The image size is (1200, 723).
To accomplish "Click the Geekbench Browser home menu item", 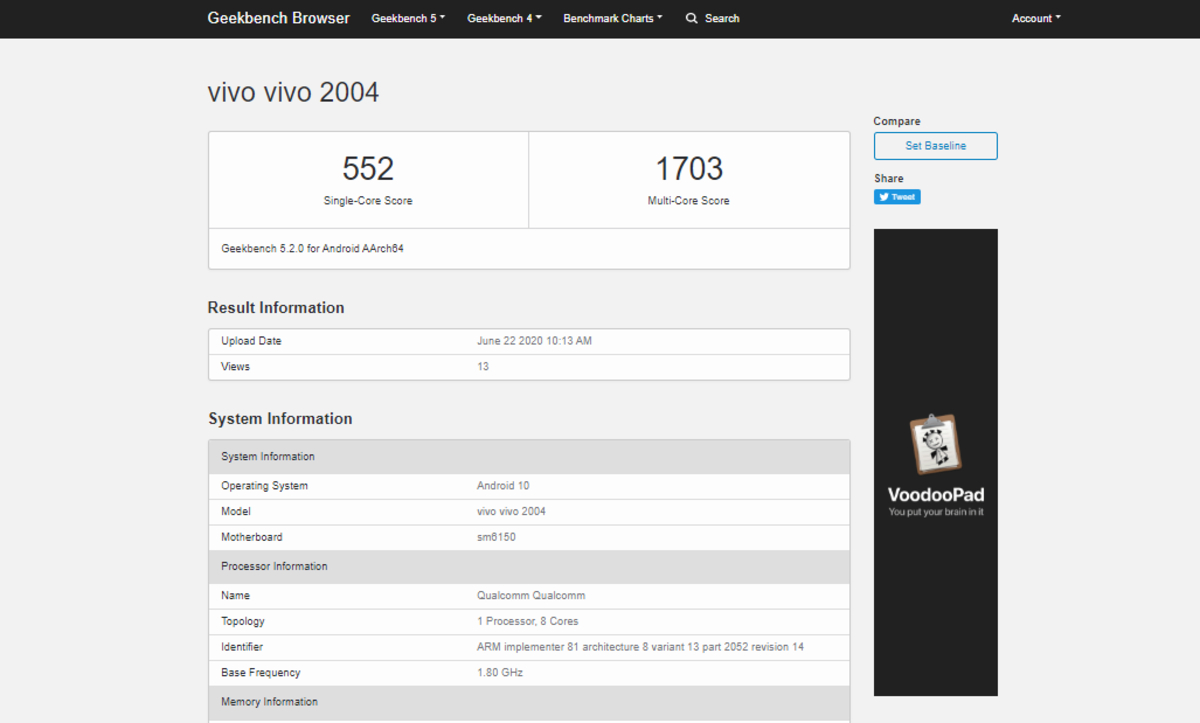I will click(278, 18).
